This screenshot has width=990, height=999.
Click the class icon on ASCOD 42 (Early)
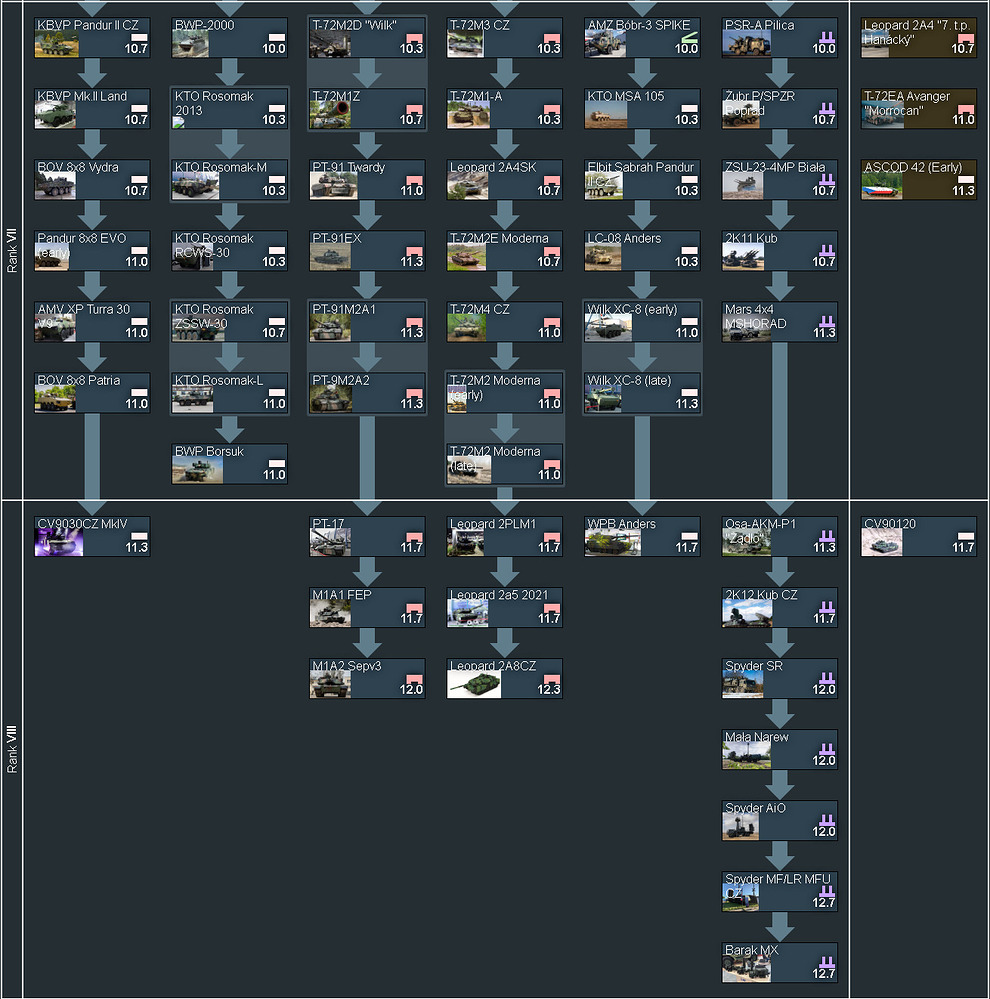(x=966, y=178)
